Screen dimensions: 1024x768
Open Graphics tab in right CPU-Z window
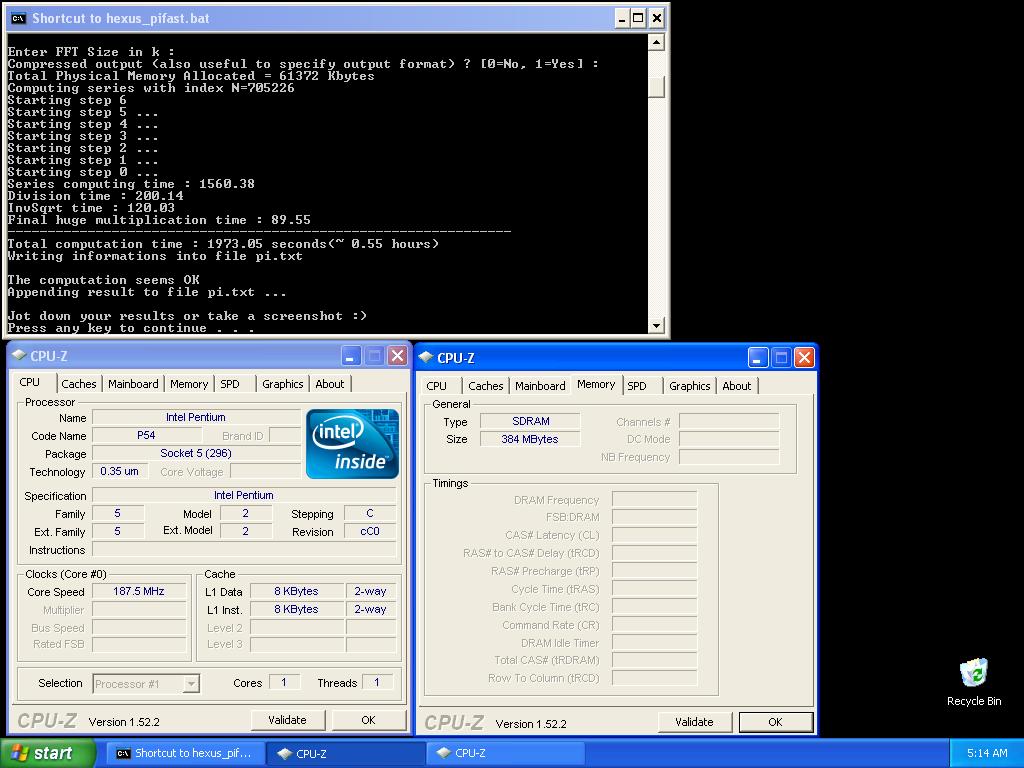pos(690,386)
